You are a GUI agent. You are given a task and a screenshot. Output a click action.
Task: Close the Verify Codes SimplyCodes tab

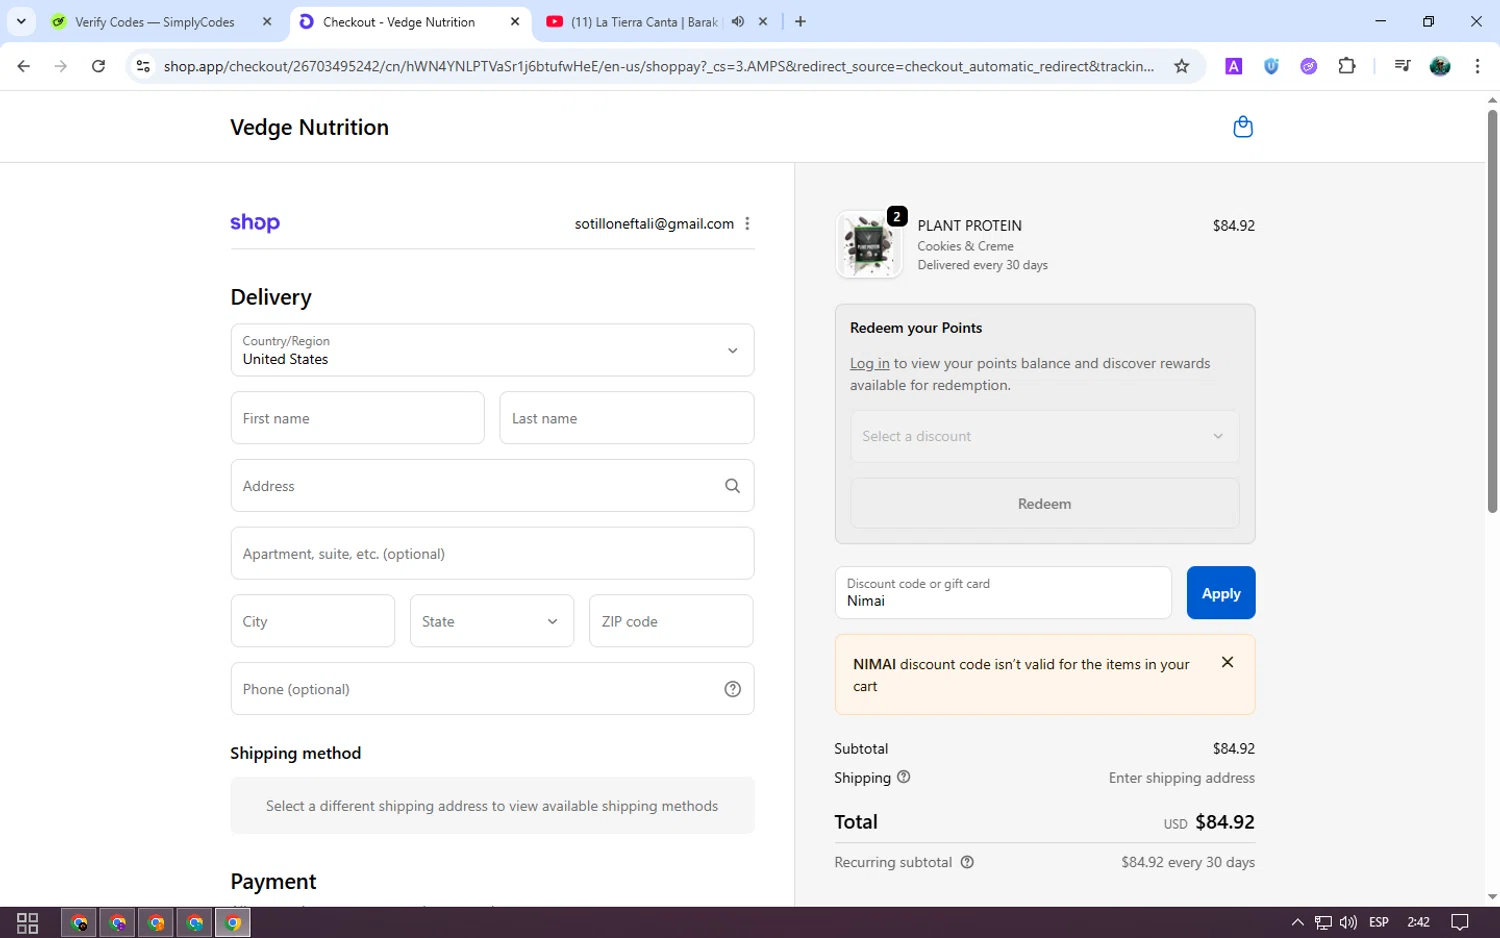tap(267, 21)
